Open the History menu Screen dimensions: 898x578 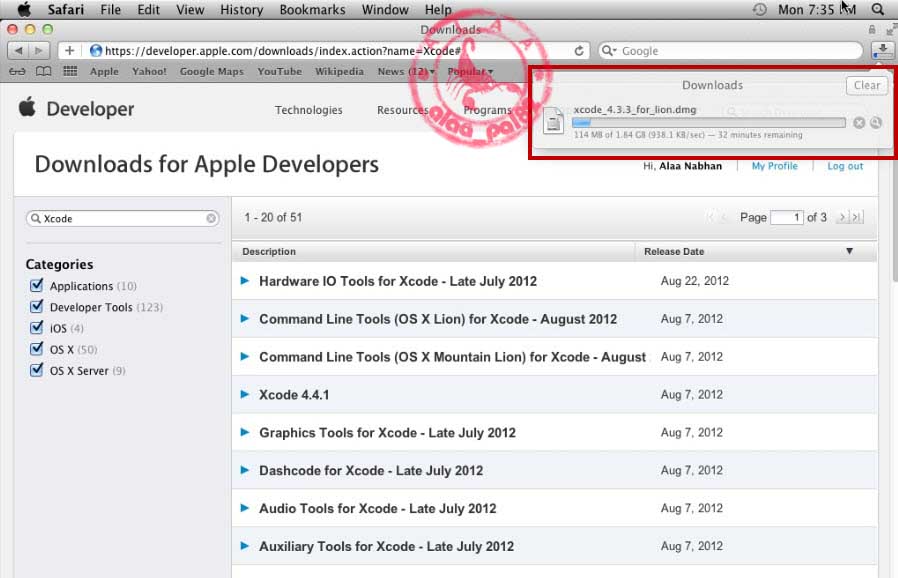pyautogui.click(x=242, y=10)
